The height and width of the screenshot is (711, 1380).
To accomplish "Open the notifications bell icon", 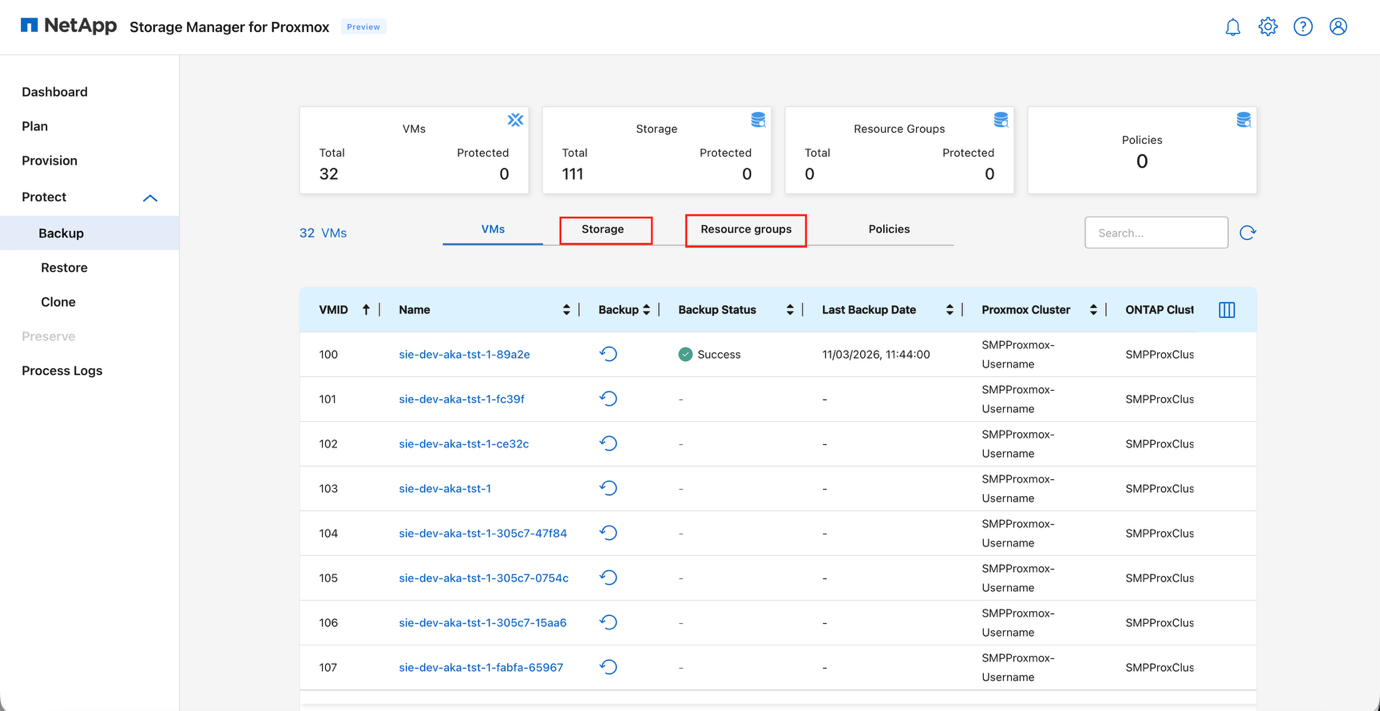I will point(1232,27).
